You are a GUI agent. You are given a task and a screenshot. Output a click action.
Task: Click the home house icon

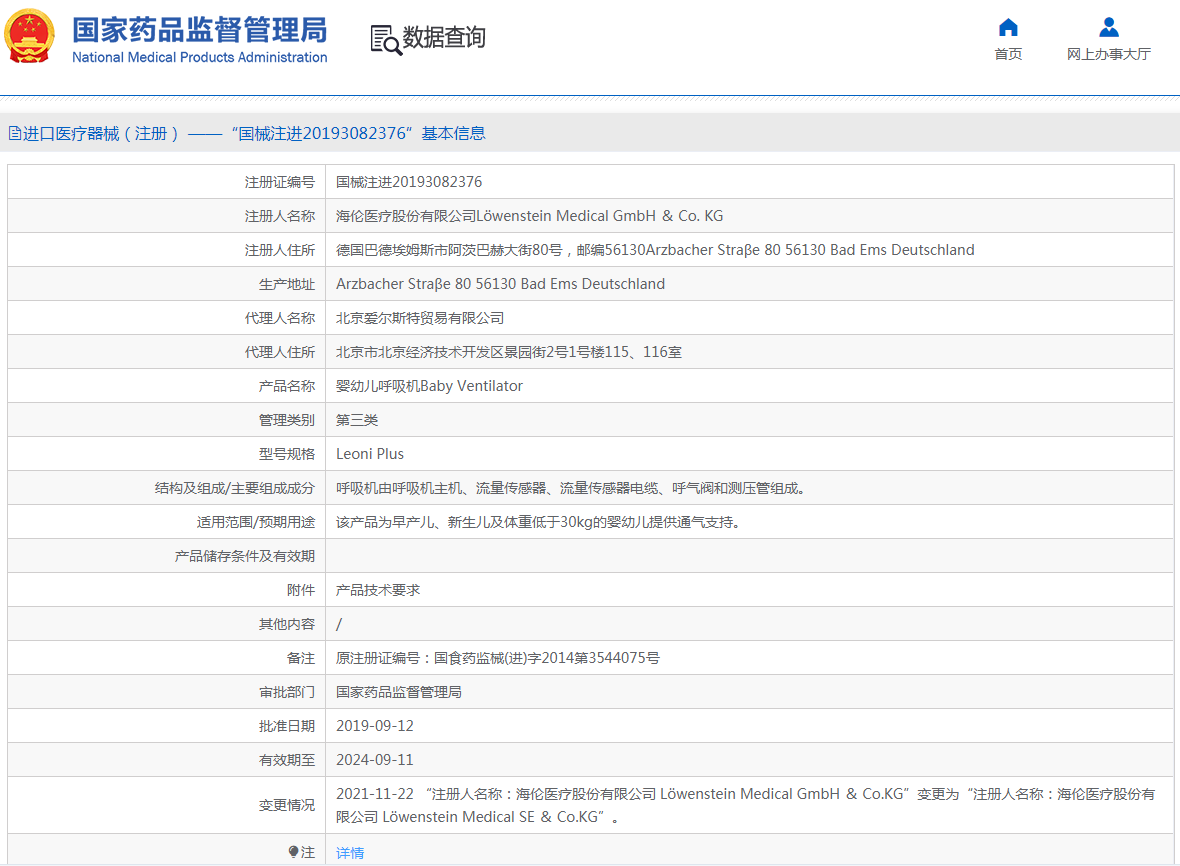click(x=1008, y=27)
